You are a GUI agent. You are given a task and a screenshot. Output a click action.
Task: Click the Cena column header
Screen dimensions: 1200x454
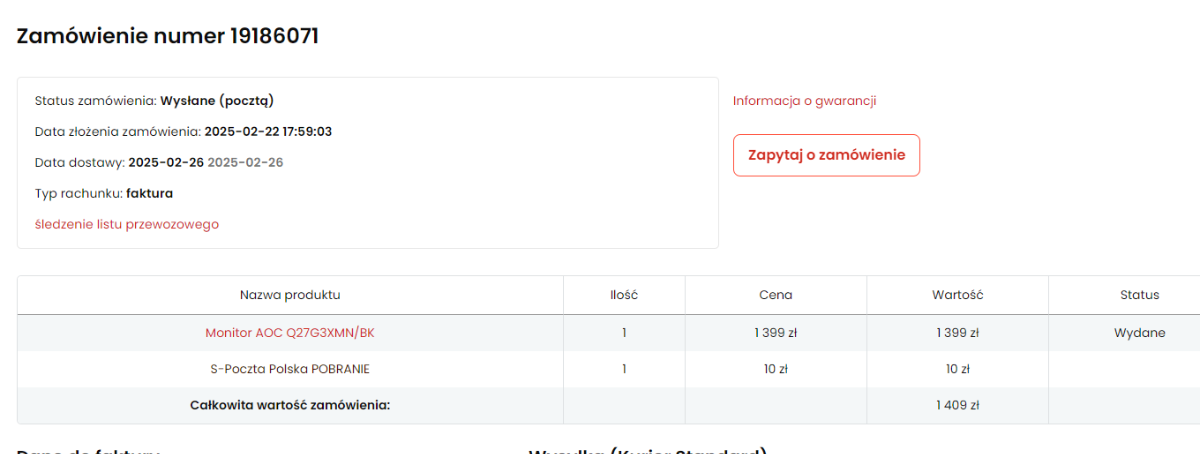[775, 295]
